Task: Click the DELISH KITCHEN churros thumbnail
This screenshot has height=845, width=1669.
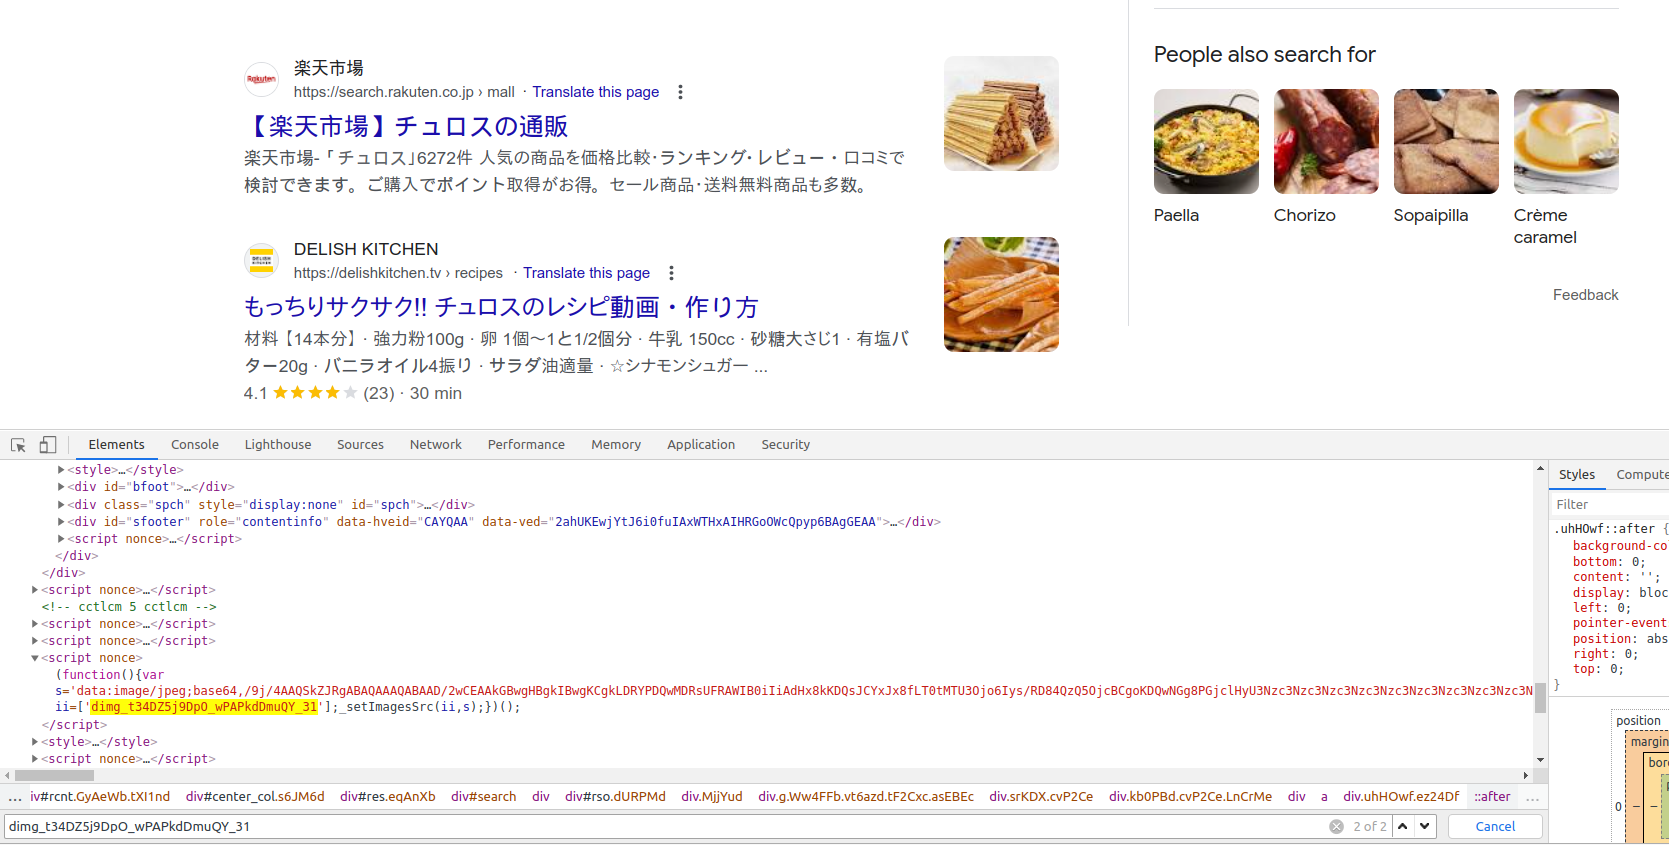Action: (1001, 294)
